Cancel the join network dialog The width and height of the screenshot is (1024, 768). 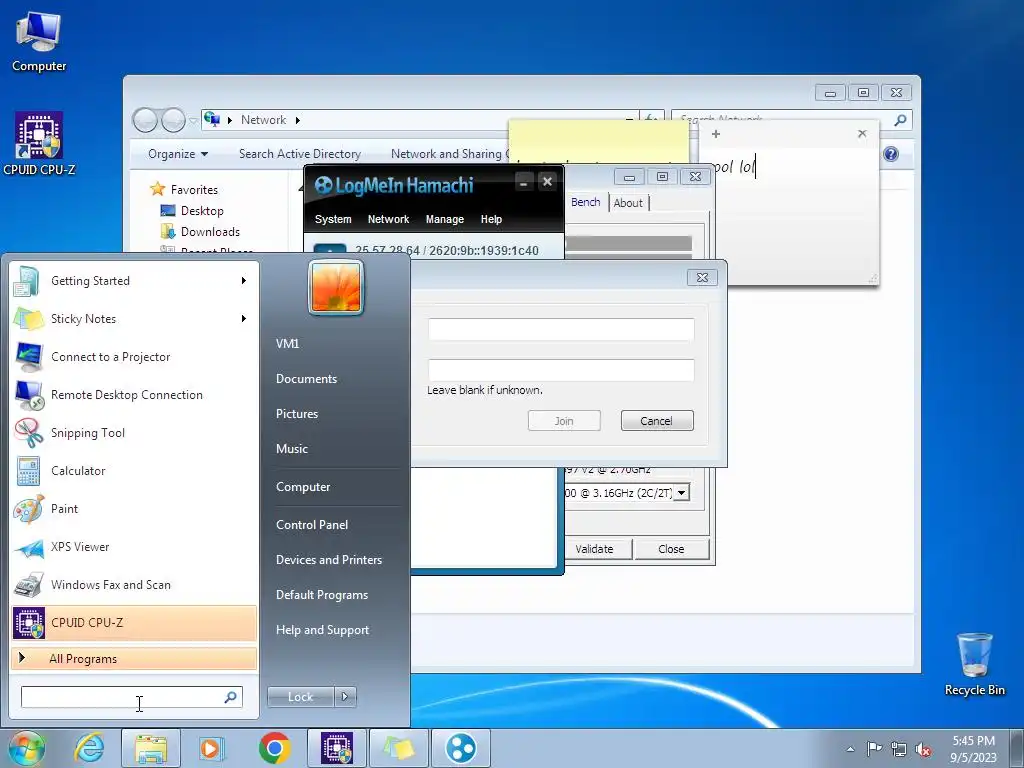click(x=657, y=421)
